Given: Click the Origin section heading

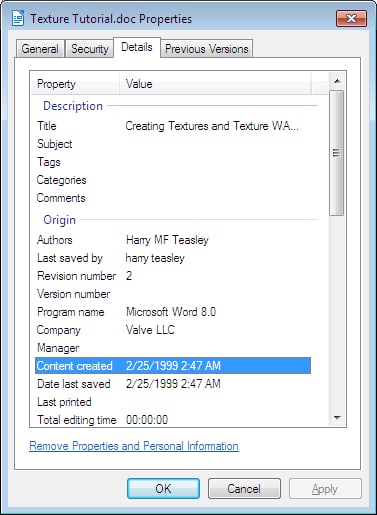Looking at the screenshot, I should point(60,220).
